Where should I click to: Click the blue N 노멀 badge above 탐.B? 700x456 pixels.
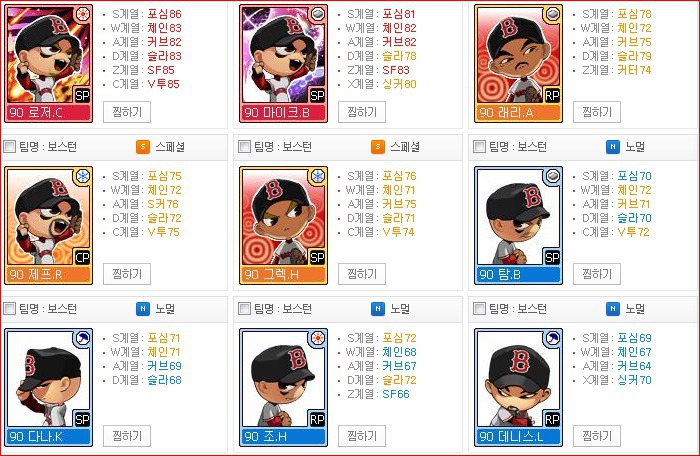pyautogui.click(x=613, y=146)
